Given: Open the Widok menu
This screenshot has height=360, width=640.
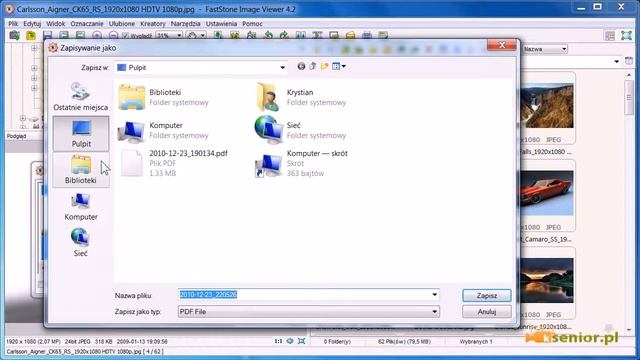Looking at the screenshot, I should tap(56, 24).
